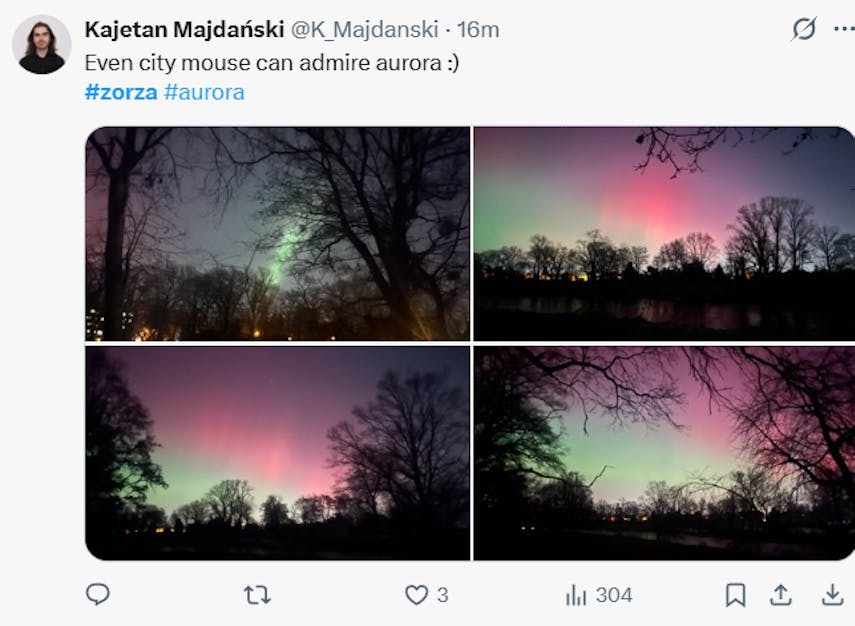Open the #zorza hashtag
This screenshot has width=855, height=626.
pos(120,92)
